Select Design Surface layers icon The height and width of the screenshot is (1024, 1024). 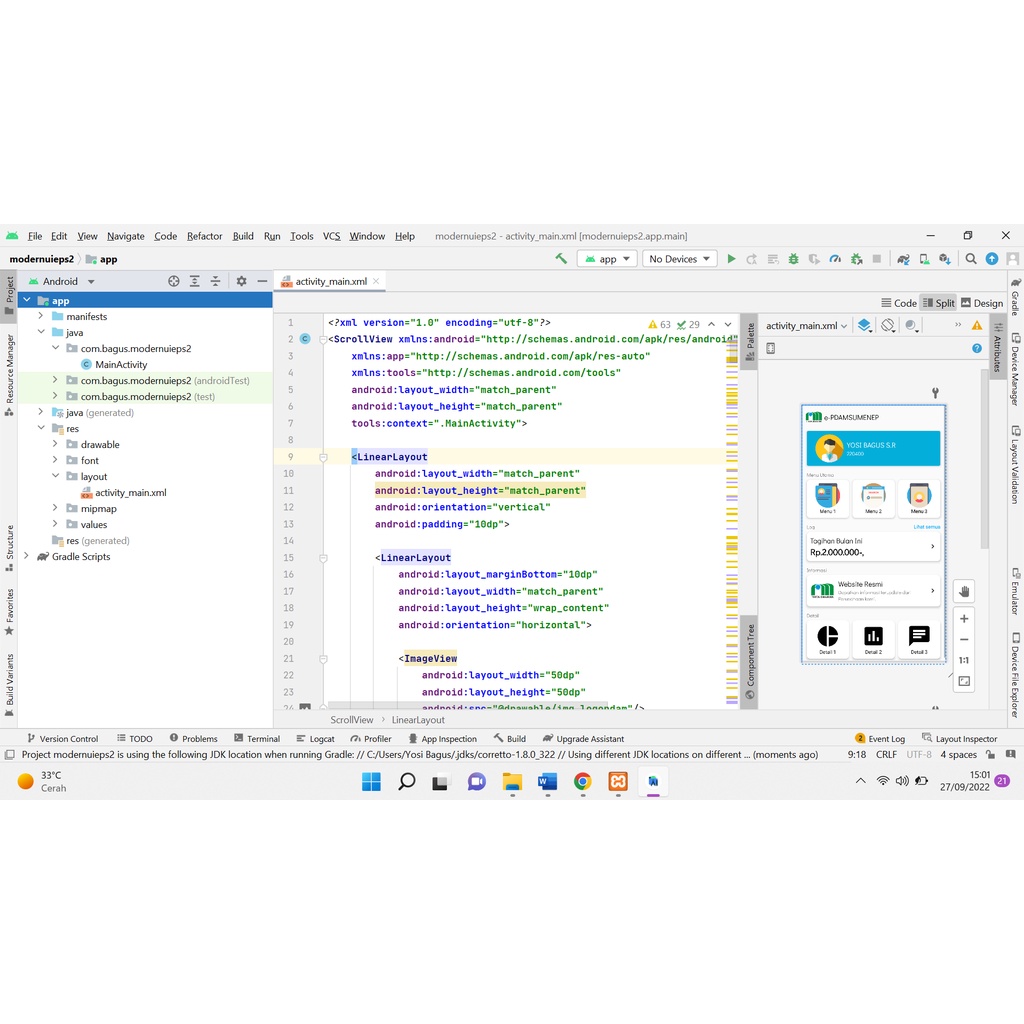pos(865,325)
